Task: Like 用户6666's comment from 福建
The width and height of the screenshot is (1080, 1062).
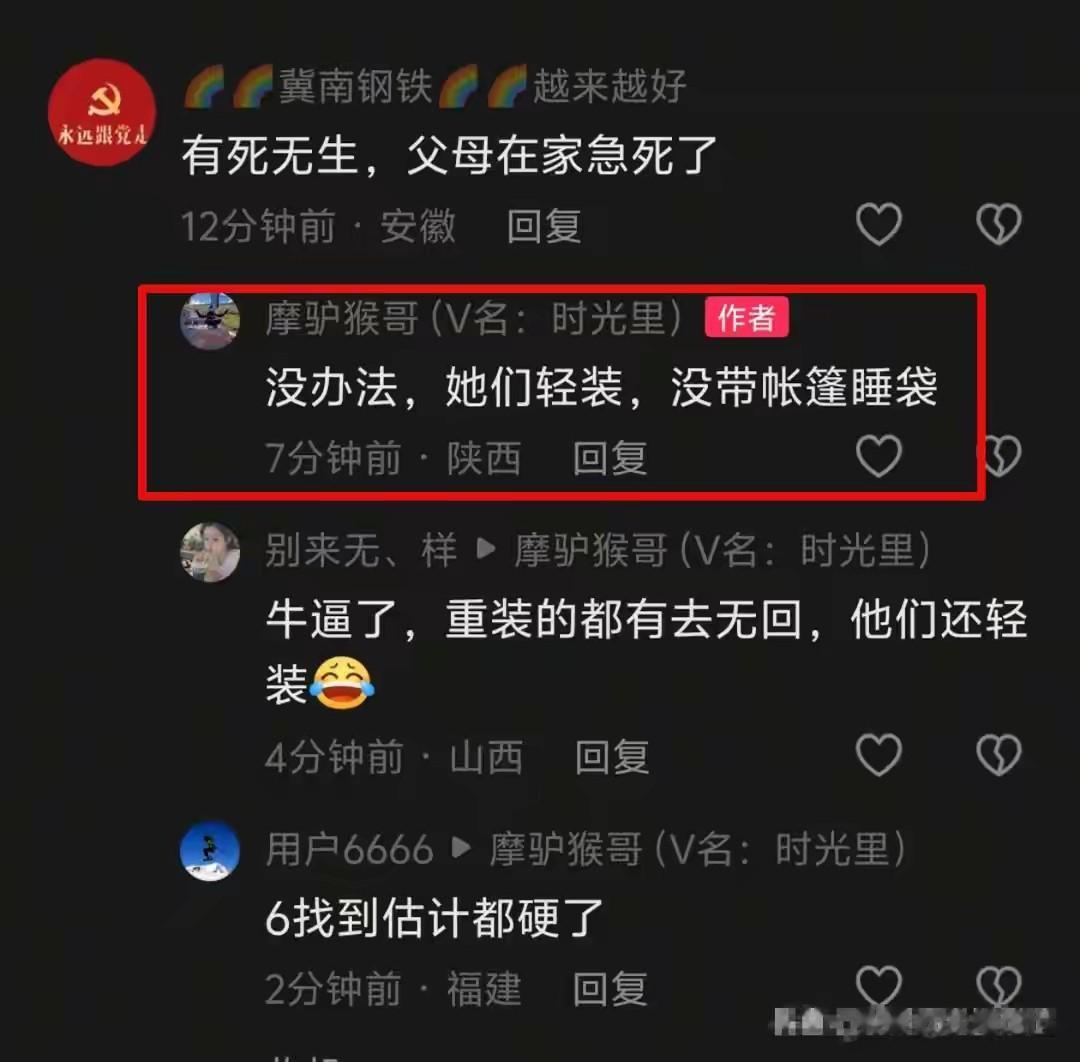Action: coord(878,986)
